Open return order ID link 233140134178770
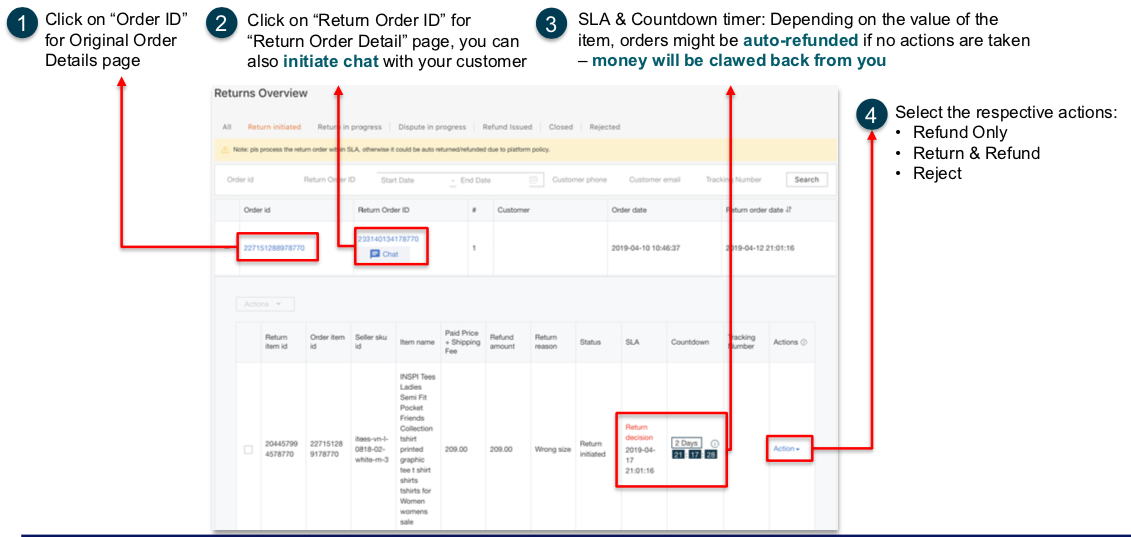Screen dimensions: 1131x537 pos(388,239)
